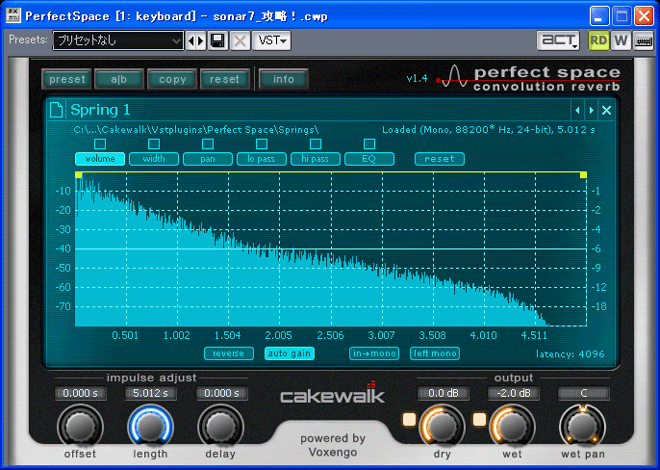This screenshot has width=660, height=470.
Task: Toggle the auto gain button
Action: pyautogui.click(x=289, y=353)
